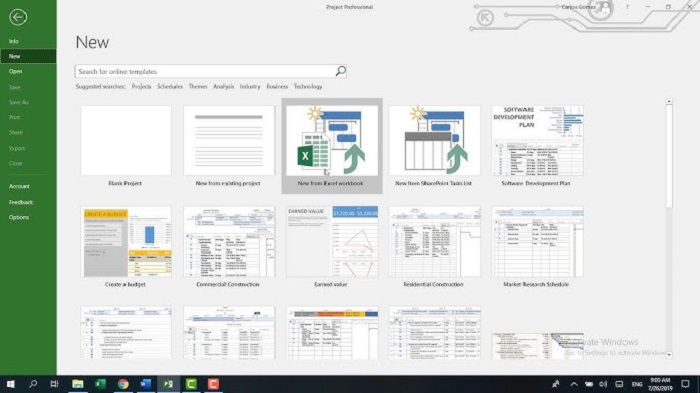The height and width of the screenshot is (393, 700).
Task: Open Windows search from taskbar
Action: (33, 384)
